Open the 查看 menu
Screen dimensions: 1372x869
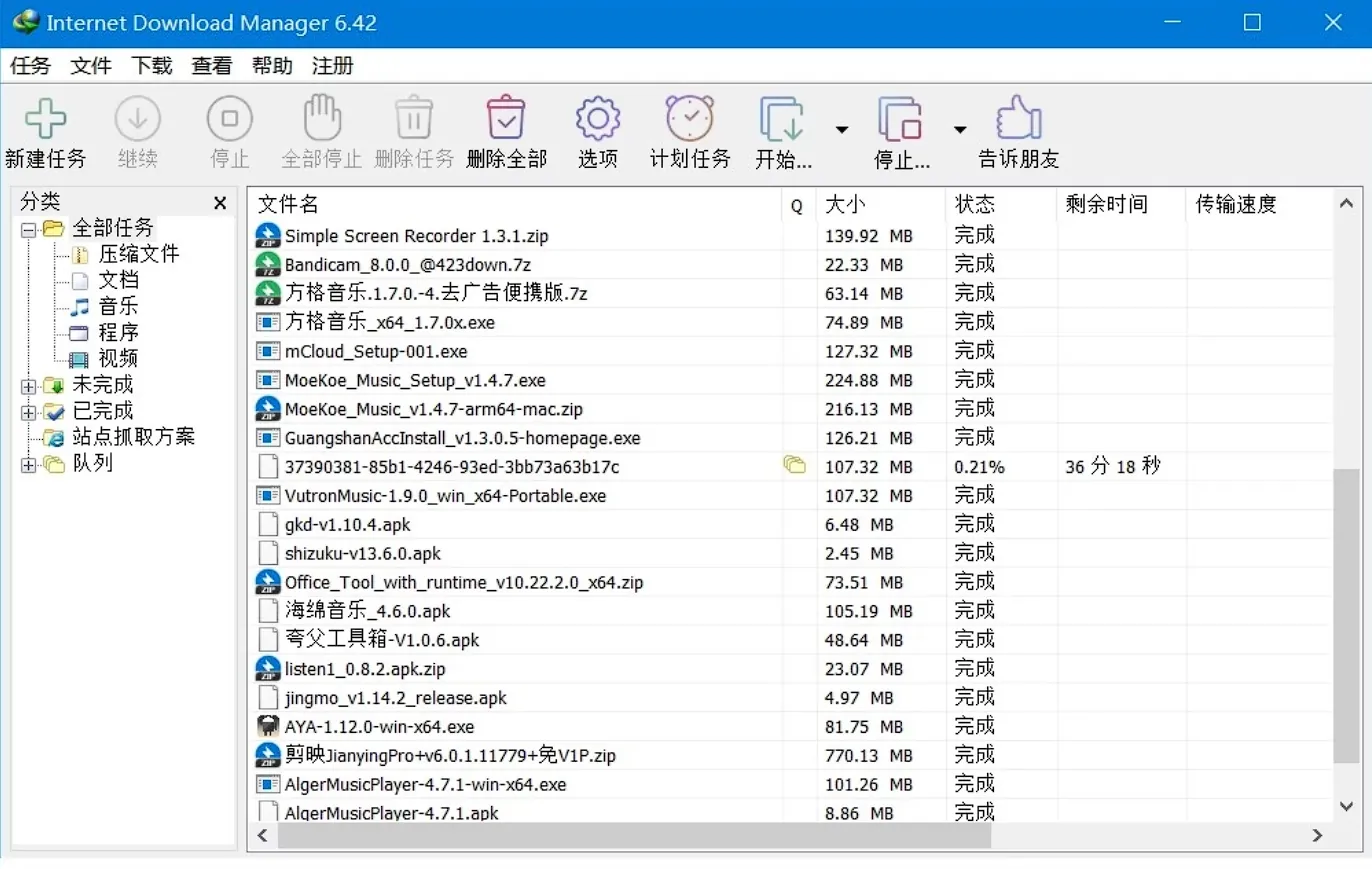pos(212,66)
